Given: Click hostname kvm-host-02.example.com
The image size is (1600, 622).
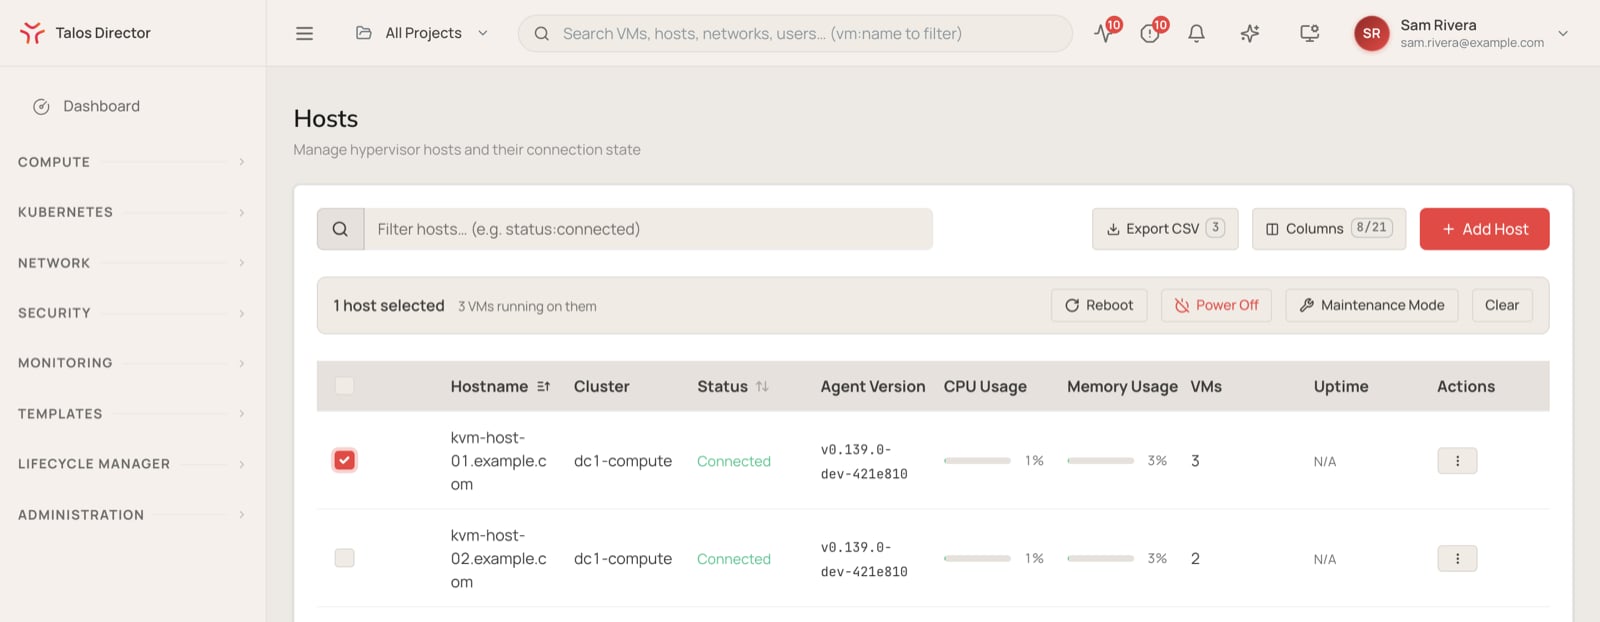Looking at the screenshot, I should tap(499, 559).
